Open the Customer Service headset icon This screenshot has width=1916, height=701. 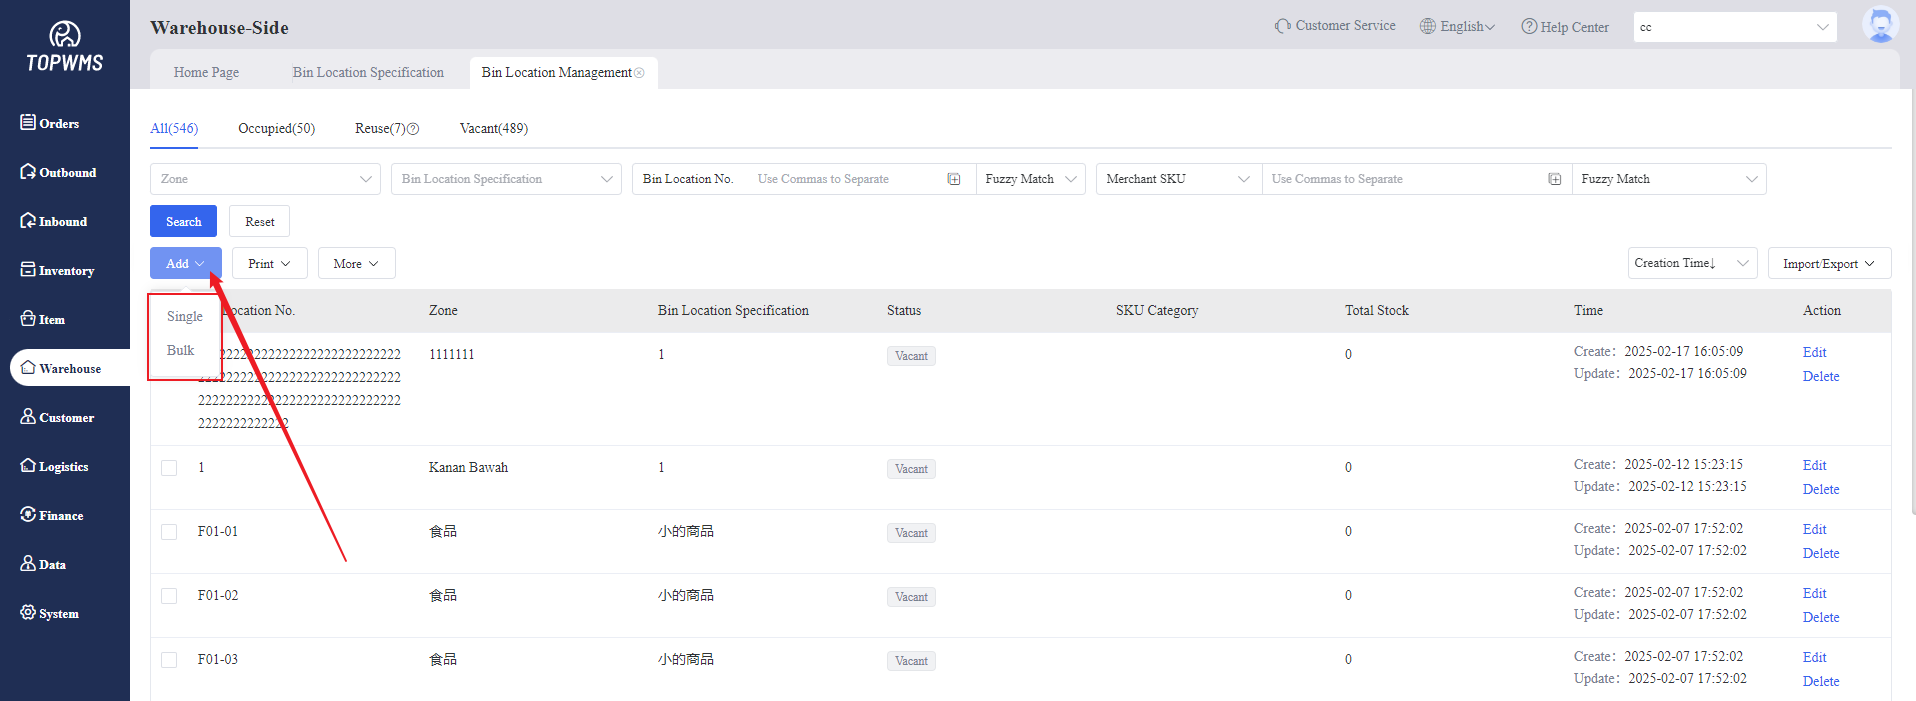[x=1282, y=26]
